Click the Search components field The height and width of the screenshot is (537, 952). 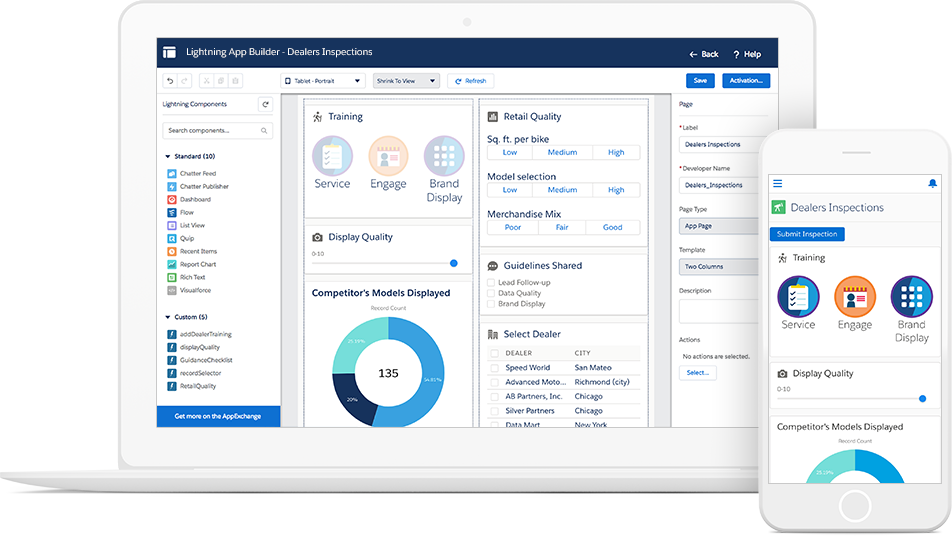[x=217, y=131]
